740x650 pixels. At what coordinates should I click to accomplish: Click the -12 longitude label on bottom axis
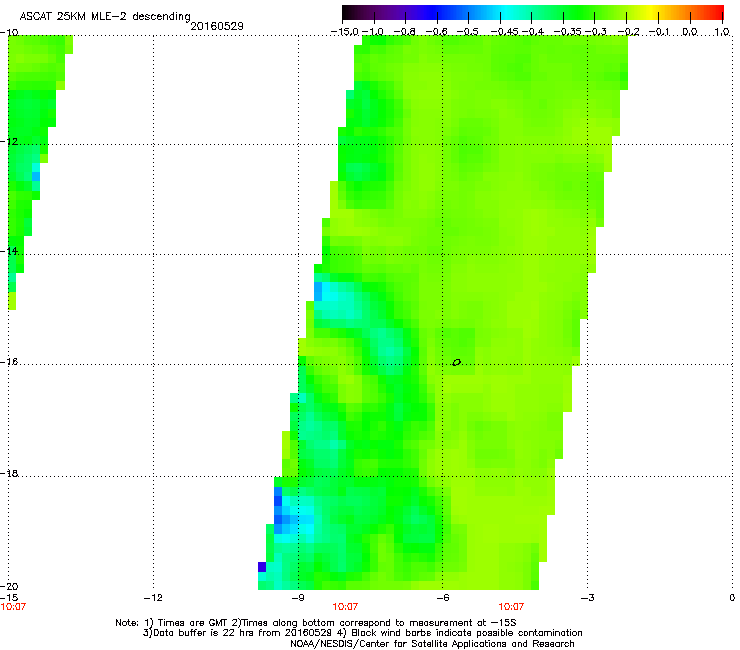(153, 598)
